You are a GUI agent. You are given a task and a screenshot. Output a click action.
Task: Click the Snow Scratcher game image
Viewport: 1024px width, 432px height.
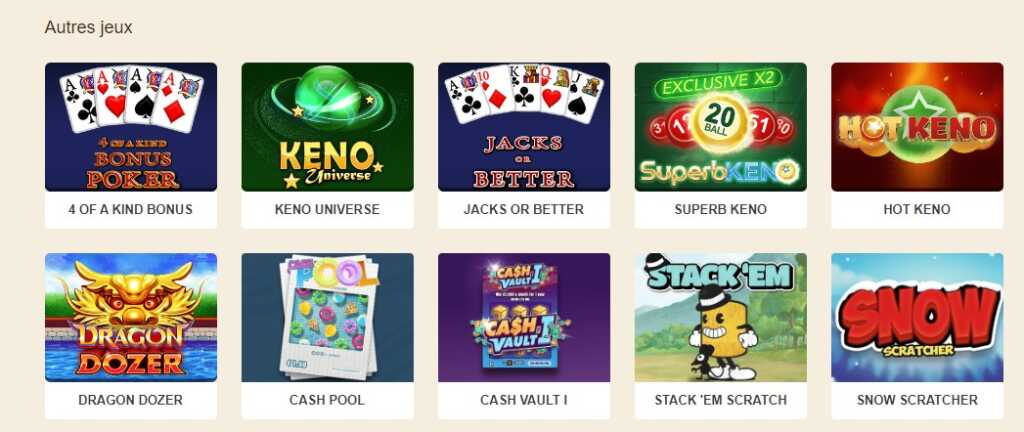point(917,317)
